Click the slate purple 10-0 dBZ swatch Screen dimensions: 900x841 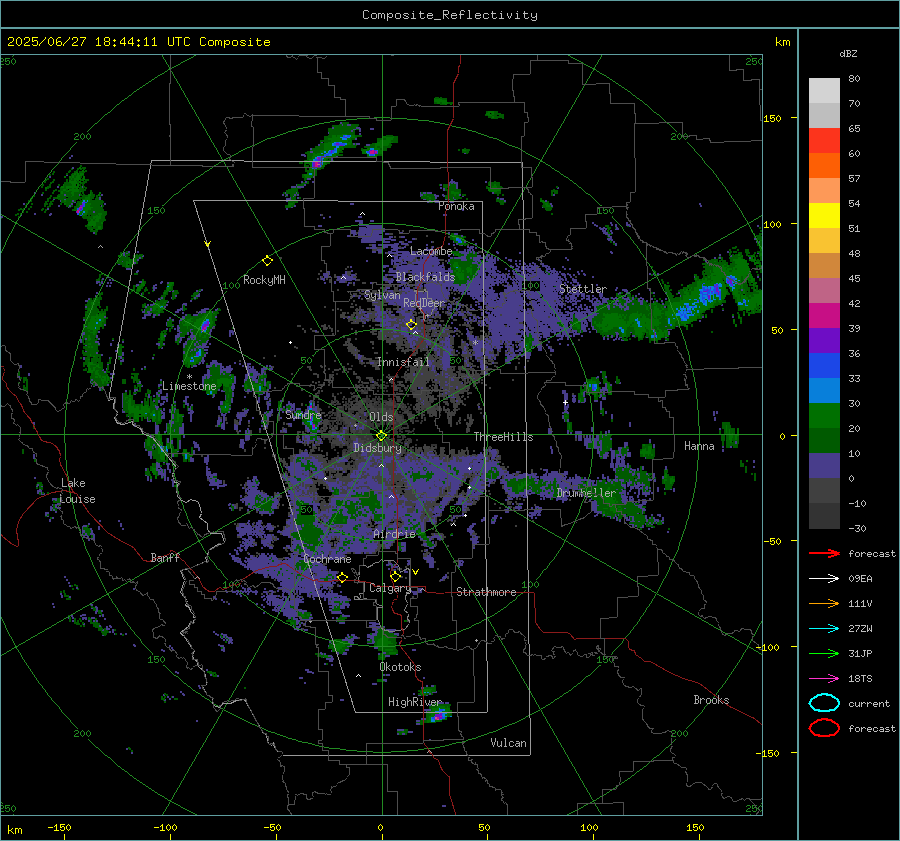click(x=824, y=466)
